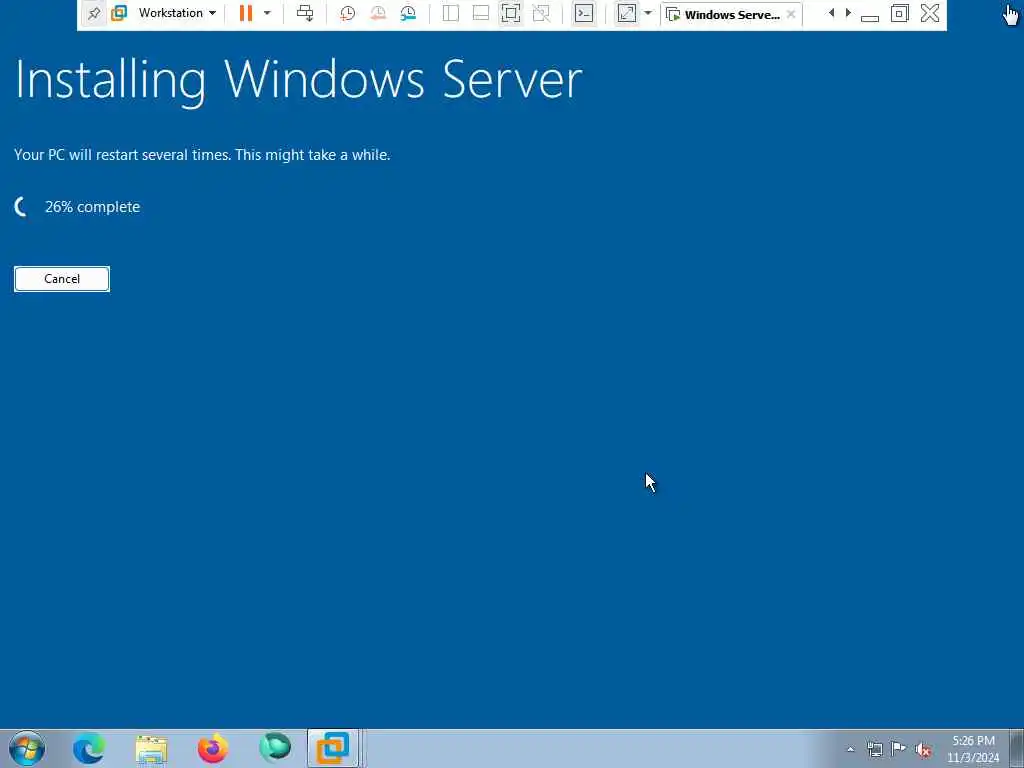Close the VMware window with the X

(930, 13)
